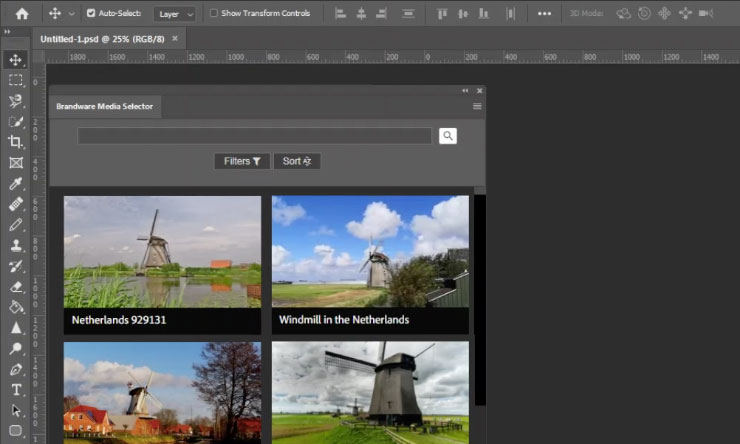Viewport: 740px width, 444px height.
Task: Click the Align right edges icon
Action: click(x=381, y=14)
